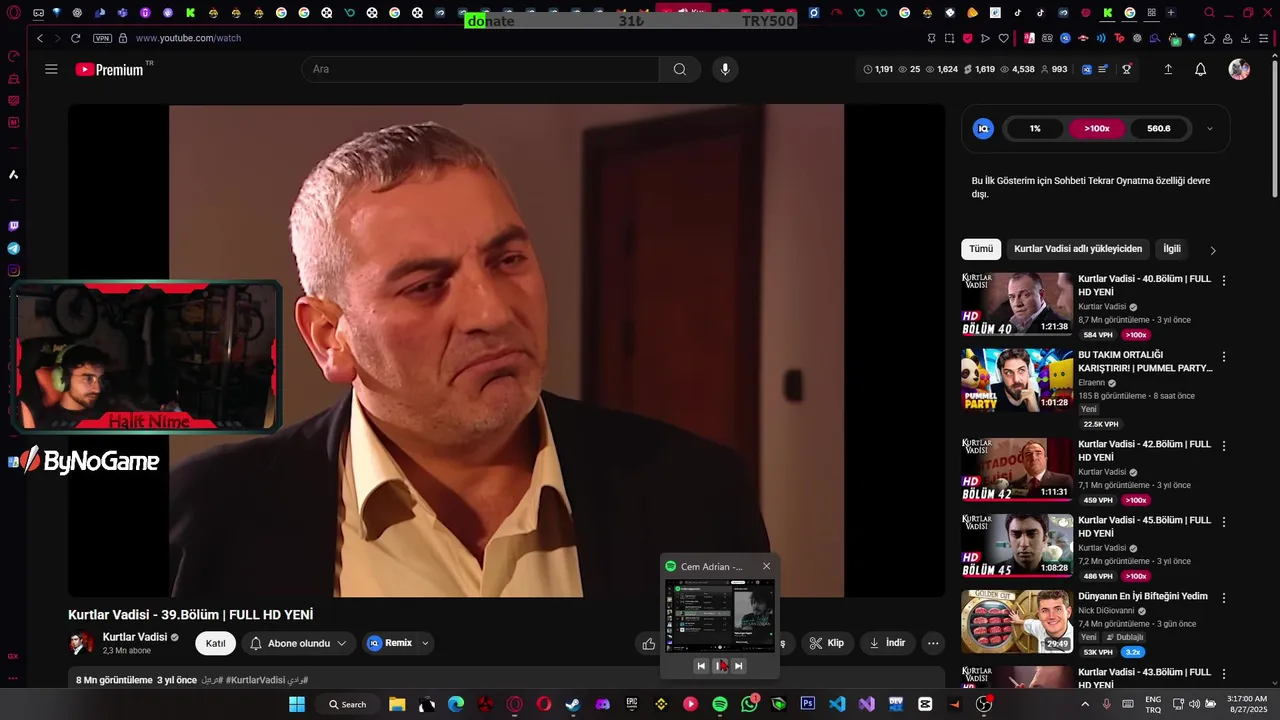Join the channel with Katıl button
This screenshot has height=720, width=1280.
point(216,643)
